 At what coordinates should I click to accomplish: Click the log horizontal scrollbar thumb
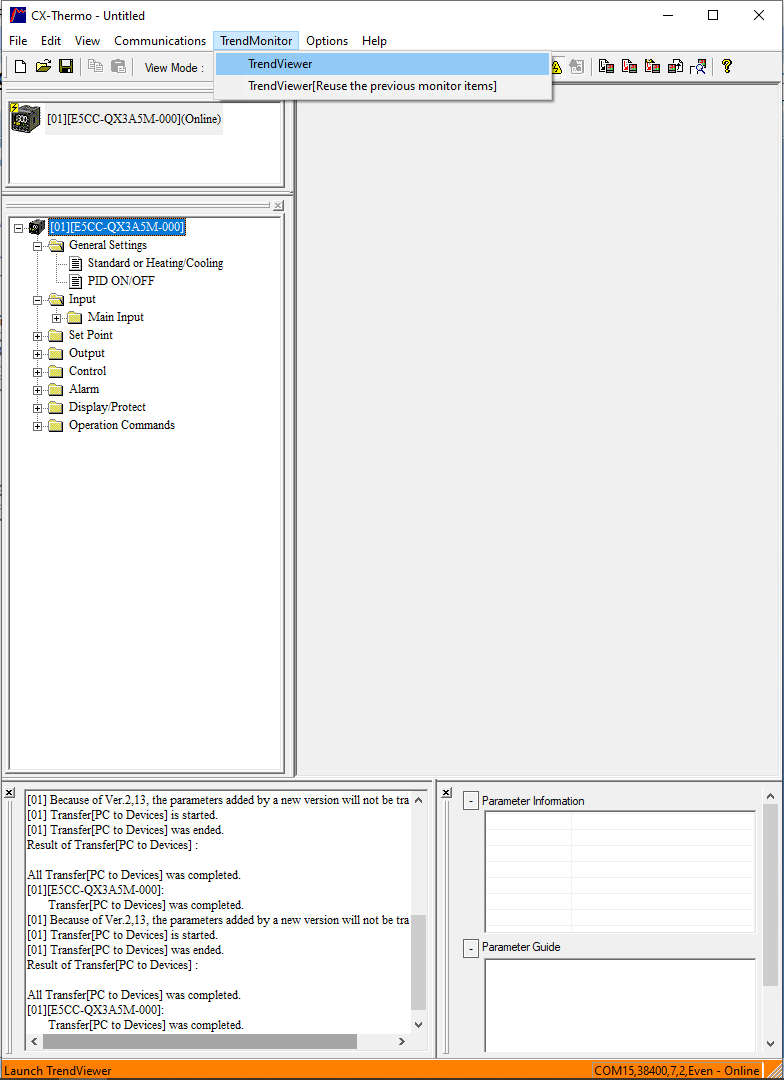(200, 1041)
